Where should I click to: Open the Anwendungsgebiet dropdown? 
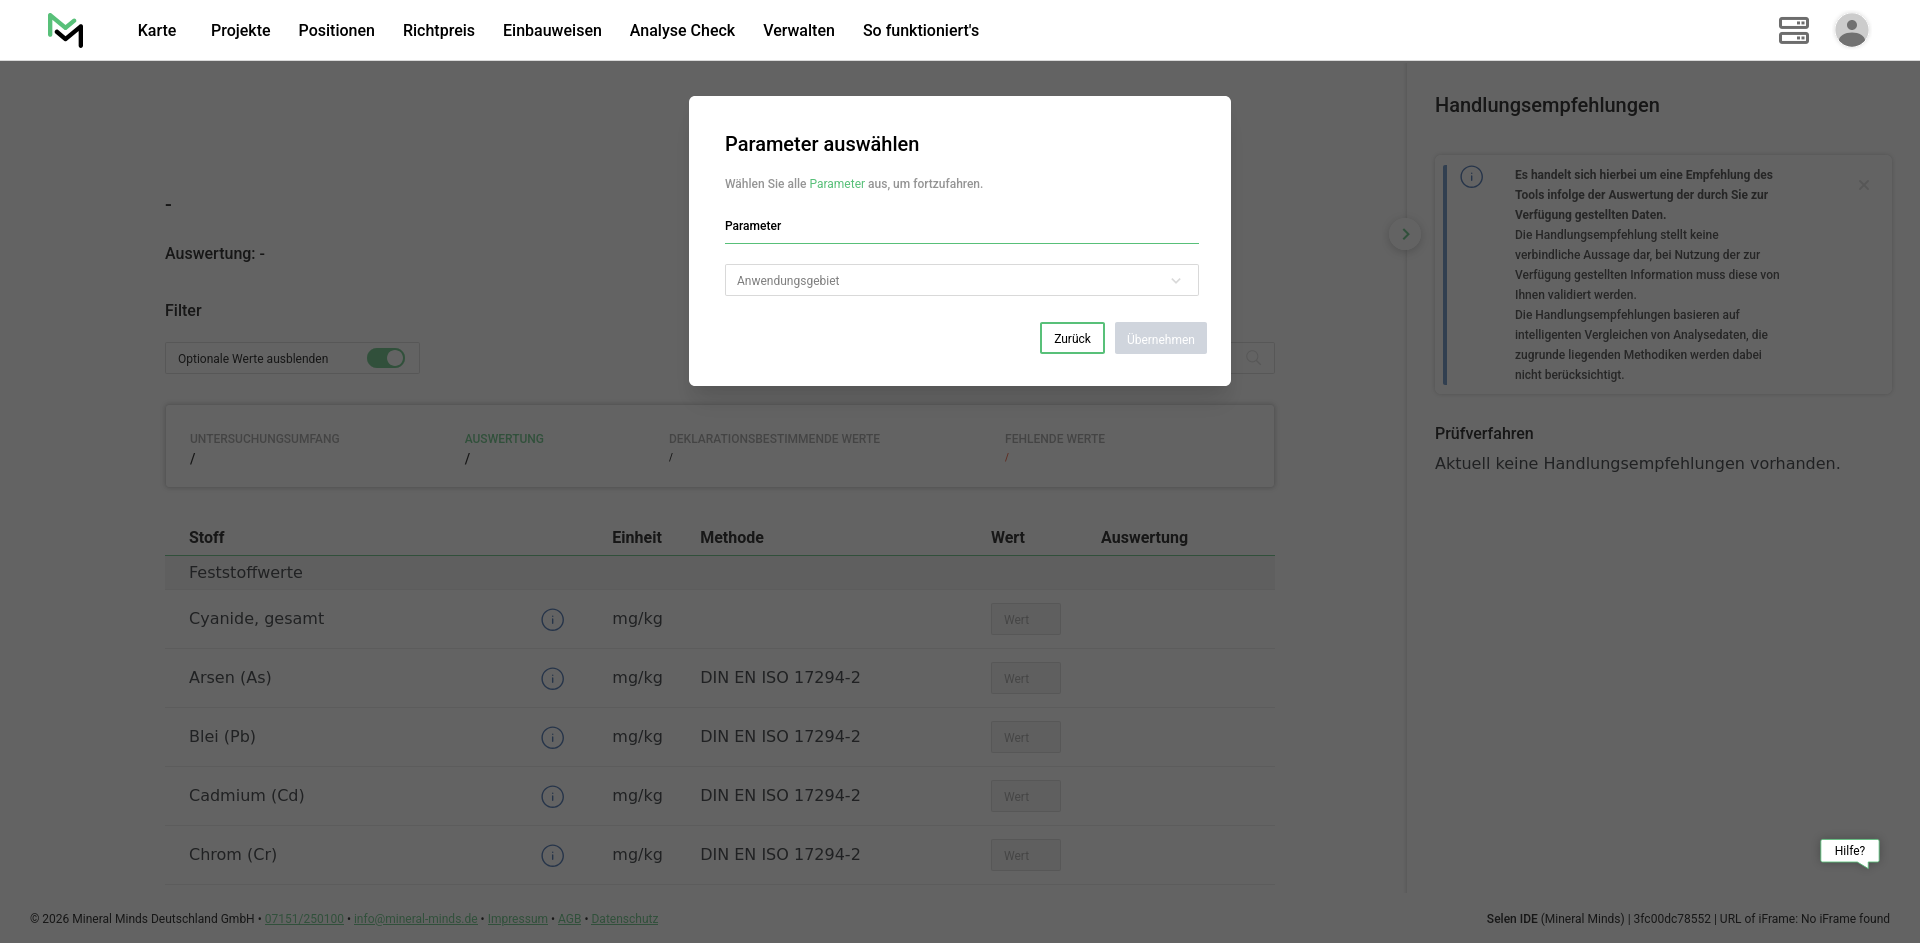(x=961, y=280)
